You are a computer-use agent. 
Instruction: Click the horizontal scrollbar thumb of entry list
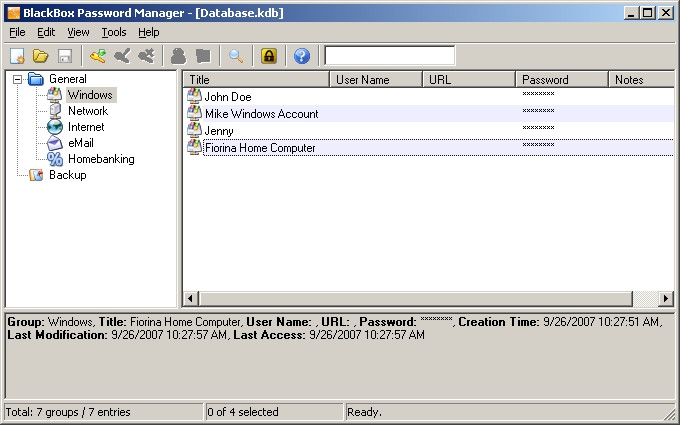click(415, 298)
